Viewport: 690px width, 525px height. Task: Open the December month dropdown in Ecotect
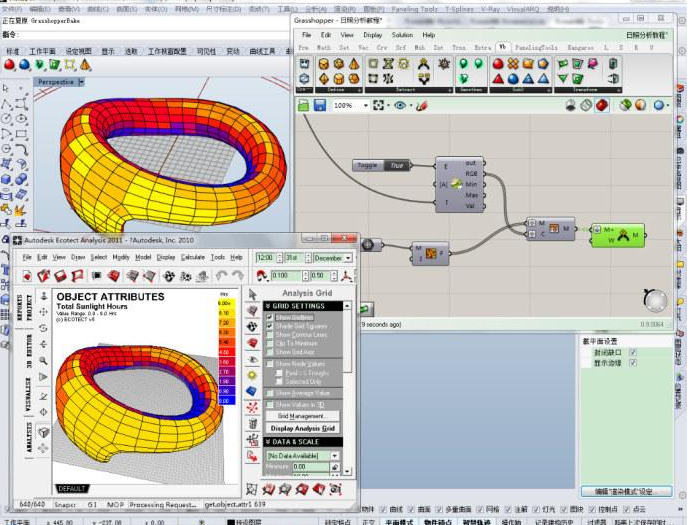click(x=348, y=258)
